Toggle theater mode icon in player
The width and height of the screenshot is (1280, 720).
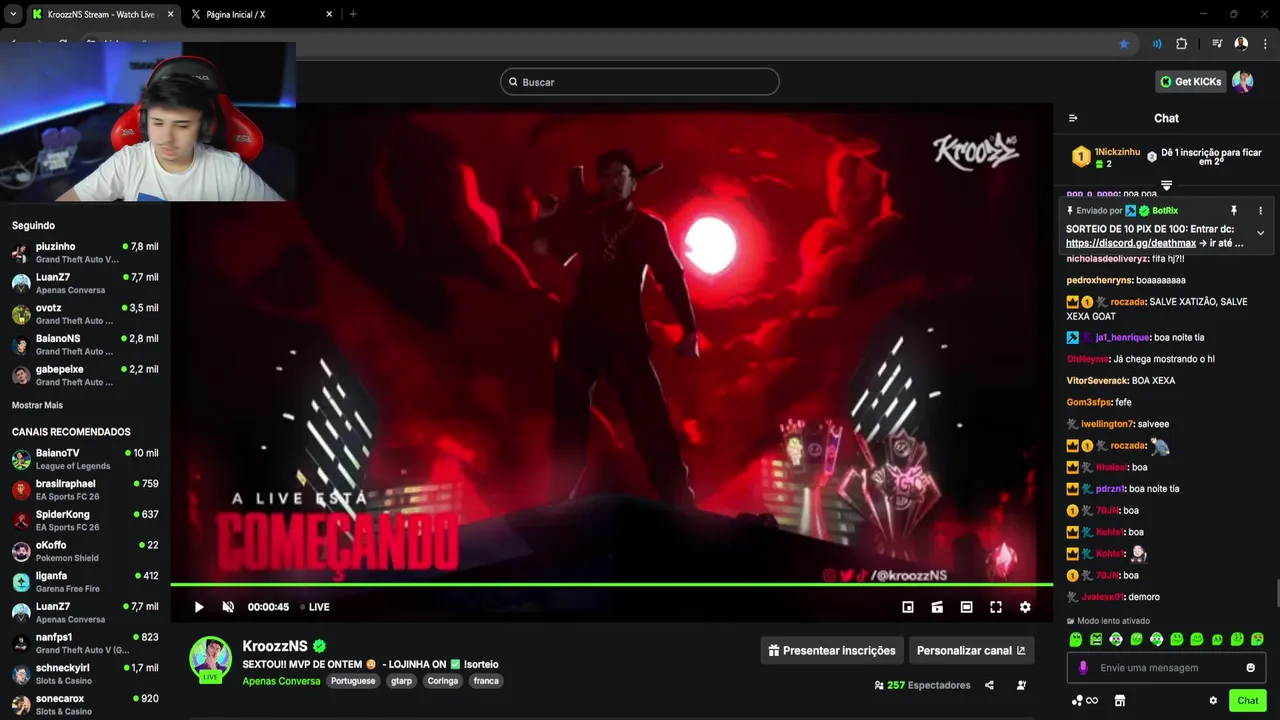coord(966,607)
